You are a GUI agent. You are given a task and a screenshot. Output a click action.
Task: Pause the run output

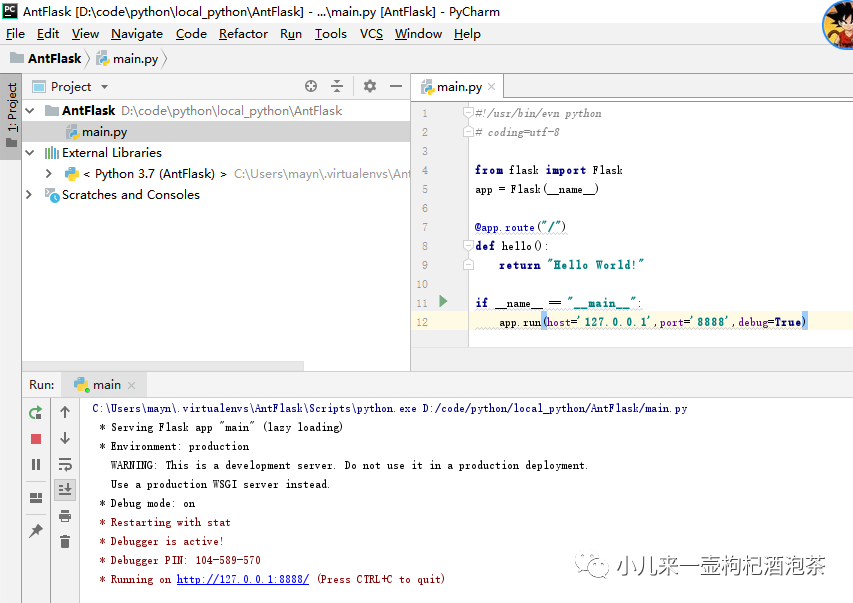click(x=36, y=464)
